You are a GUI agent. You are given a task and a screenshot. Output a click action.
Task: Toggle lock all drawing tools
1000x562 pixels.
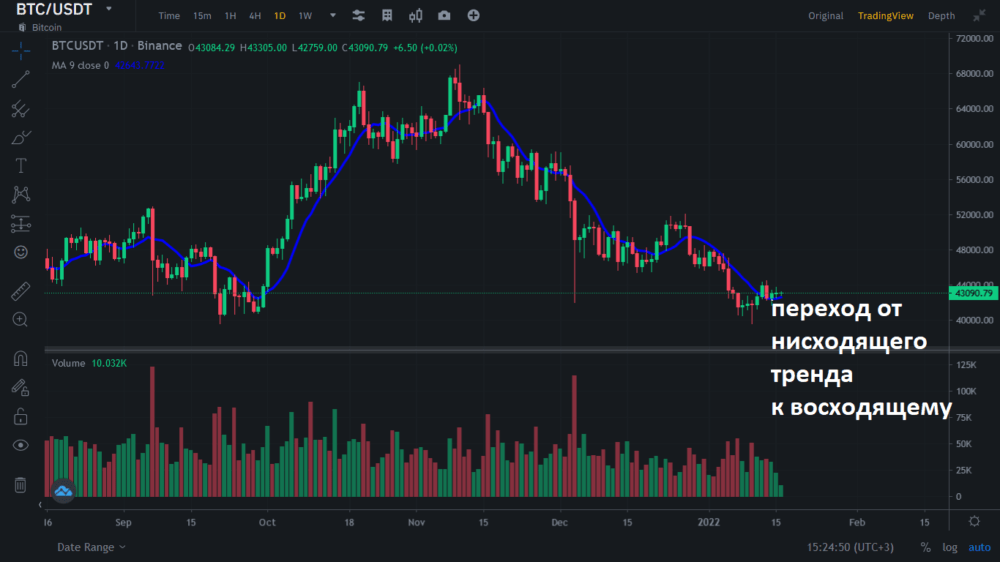pyautogui.click(x=20, y=416)
